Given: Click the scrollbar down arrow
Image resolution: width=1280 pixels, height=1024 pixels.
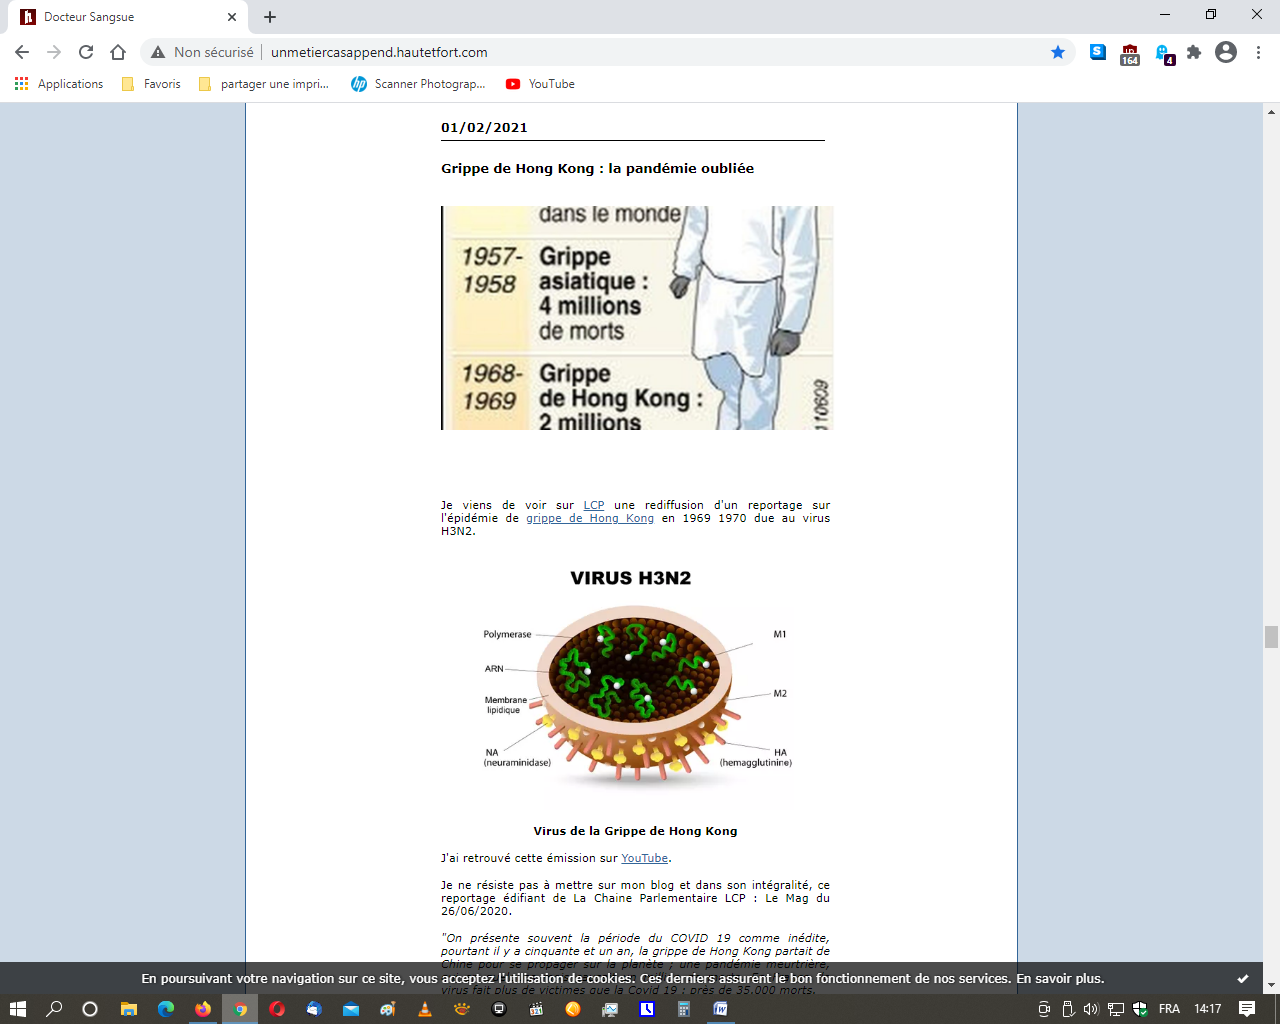Looking at the screenshot, I should [1271, 985].
